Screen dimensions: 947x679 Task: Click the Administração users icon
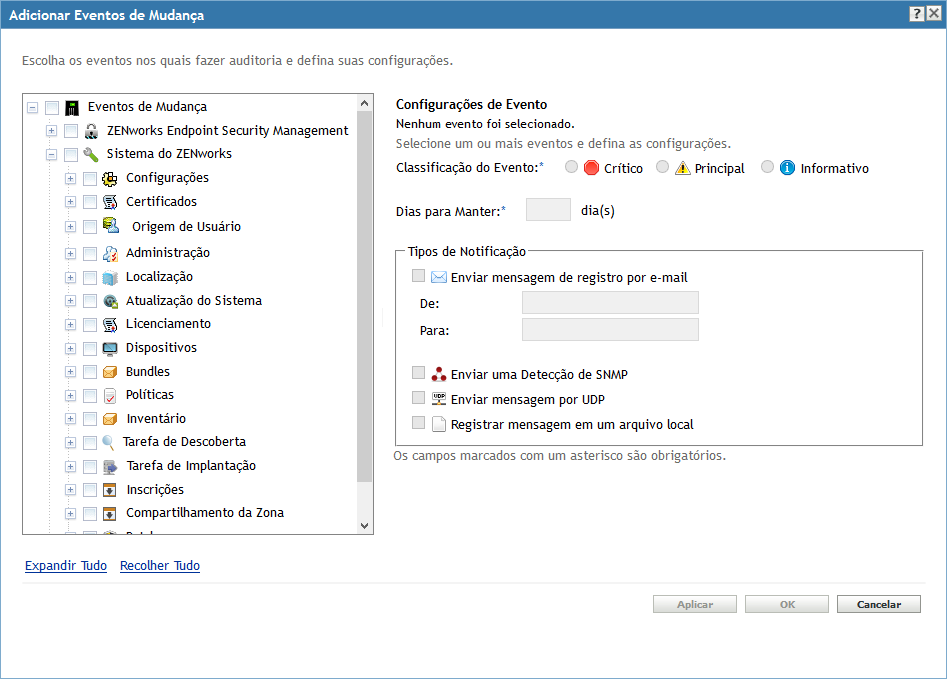pyautogui.click(x=110, y=253)
